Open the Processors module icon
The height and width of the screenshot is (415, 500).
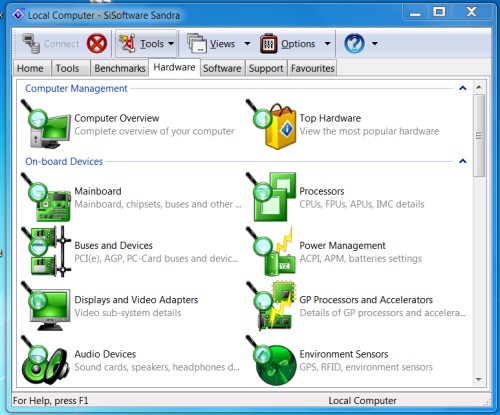tap(271, 197)
